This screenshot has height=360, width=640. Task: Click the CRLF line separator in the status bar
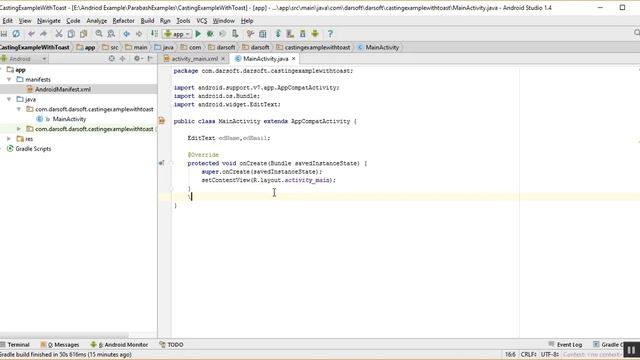pos(528,354)
